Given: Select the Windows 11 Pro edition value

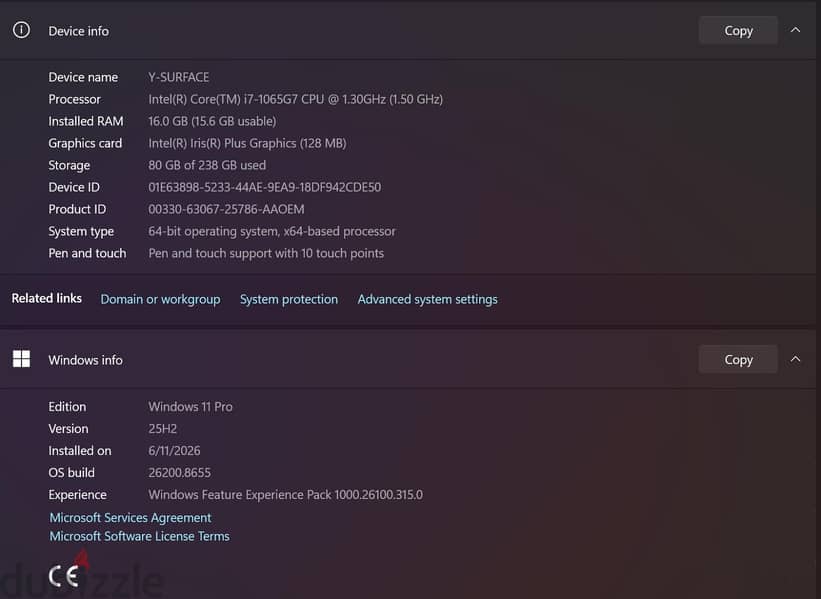Looking at the screenshot, I should 191,406.
